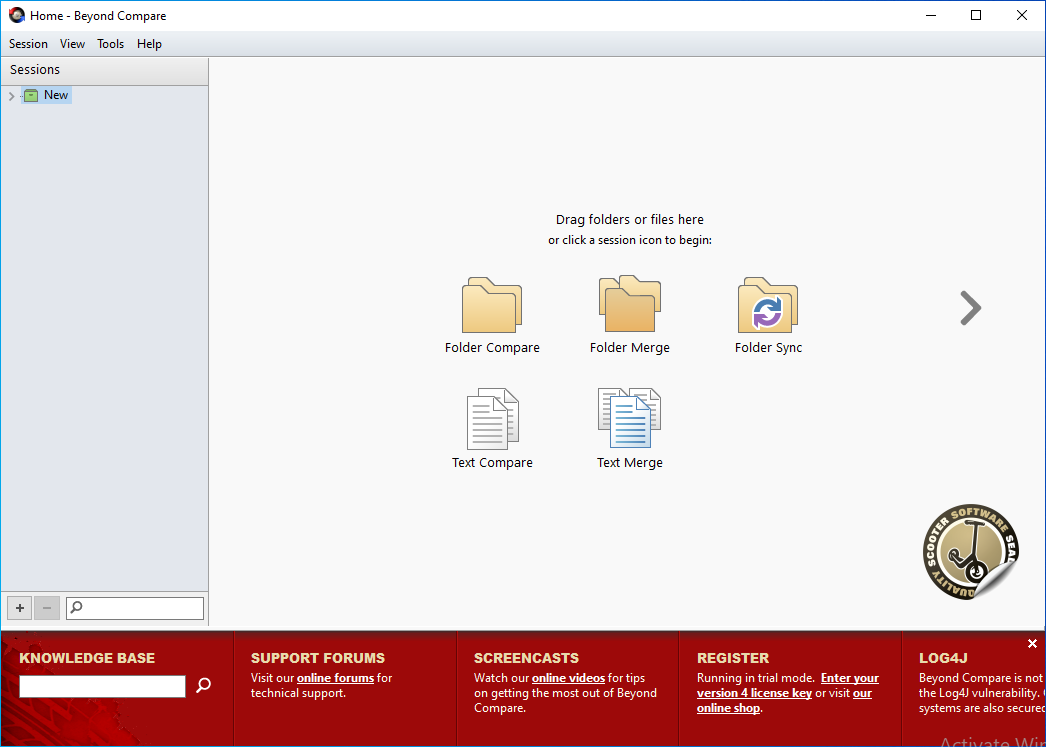This screenshot has height=747, width=1046.
Task: Open the Session menu
Action: (x=28, y=44)
